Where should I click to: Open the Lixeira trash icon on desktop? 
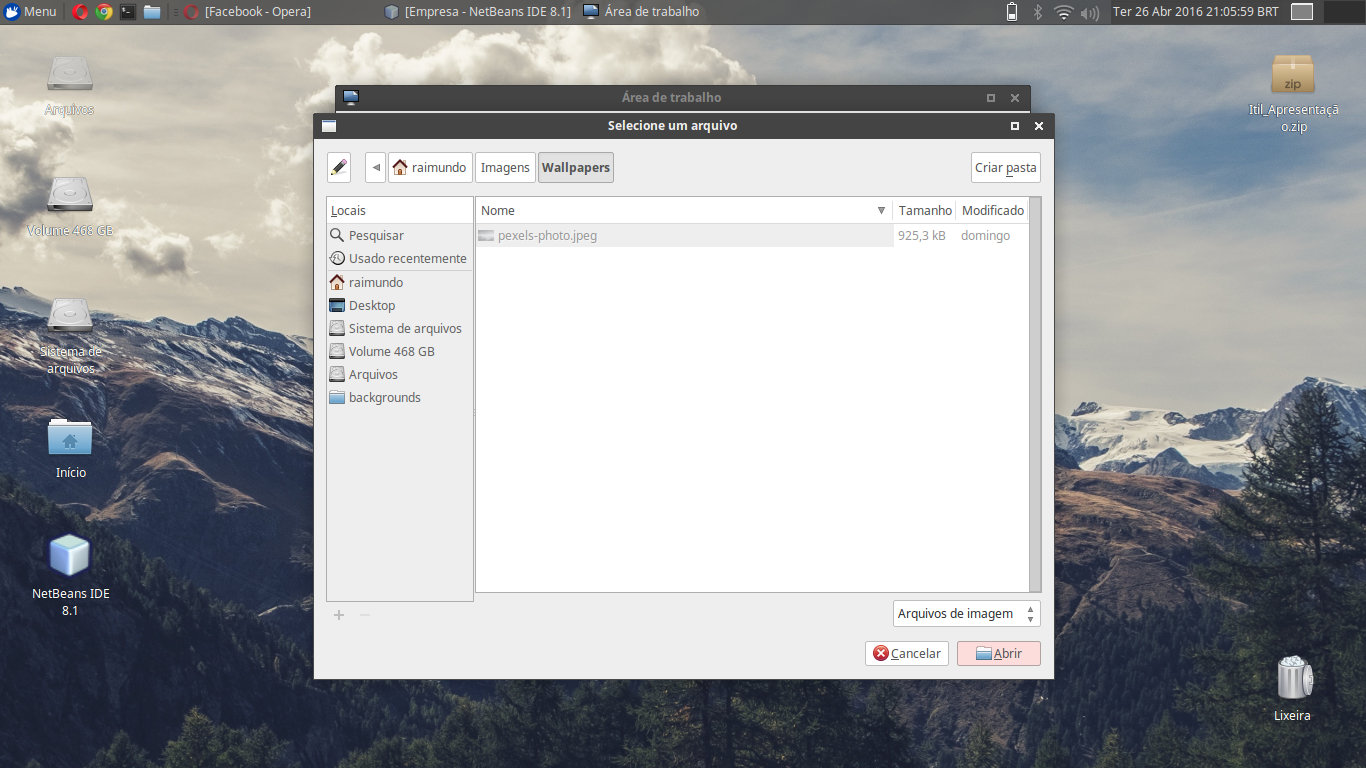[x=1292, y=679]
